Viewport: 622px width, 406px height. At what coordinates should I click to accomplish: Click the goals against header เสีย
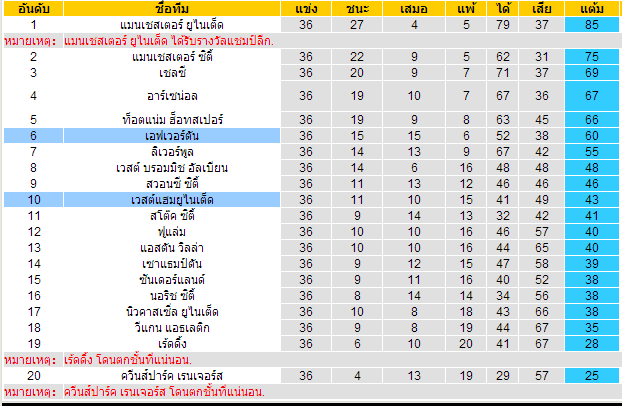[541, 9]
